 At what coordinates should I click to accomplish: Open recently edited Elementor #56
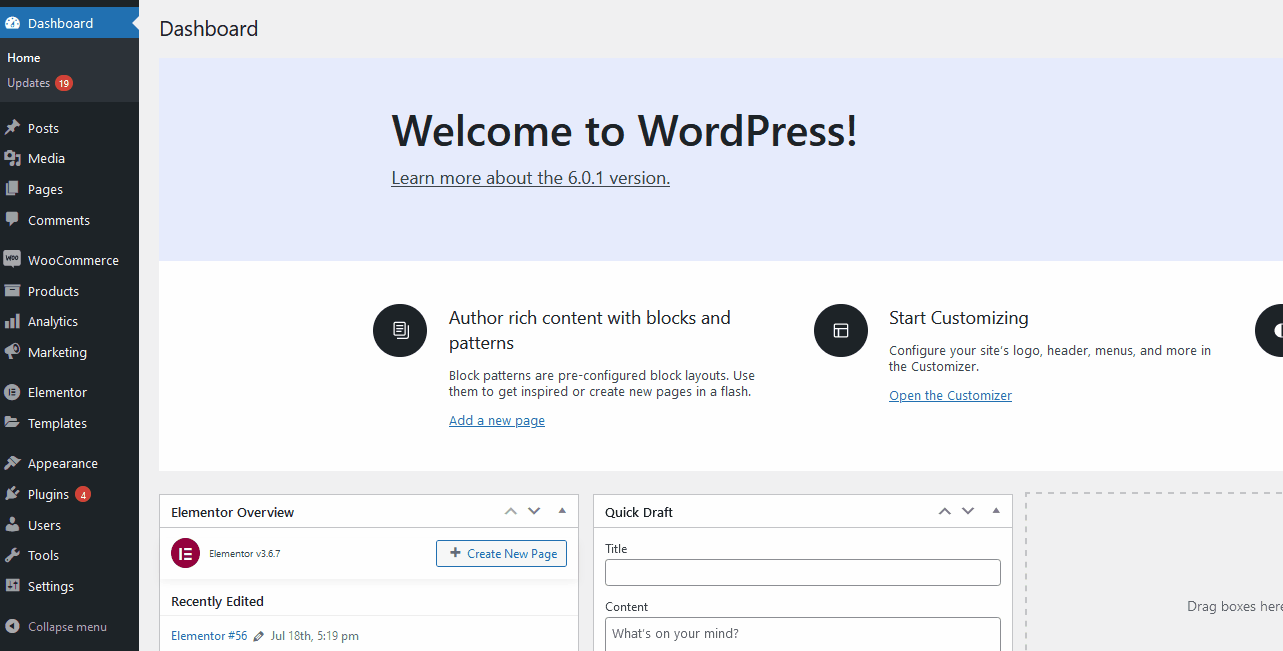coord(209,636)
